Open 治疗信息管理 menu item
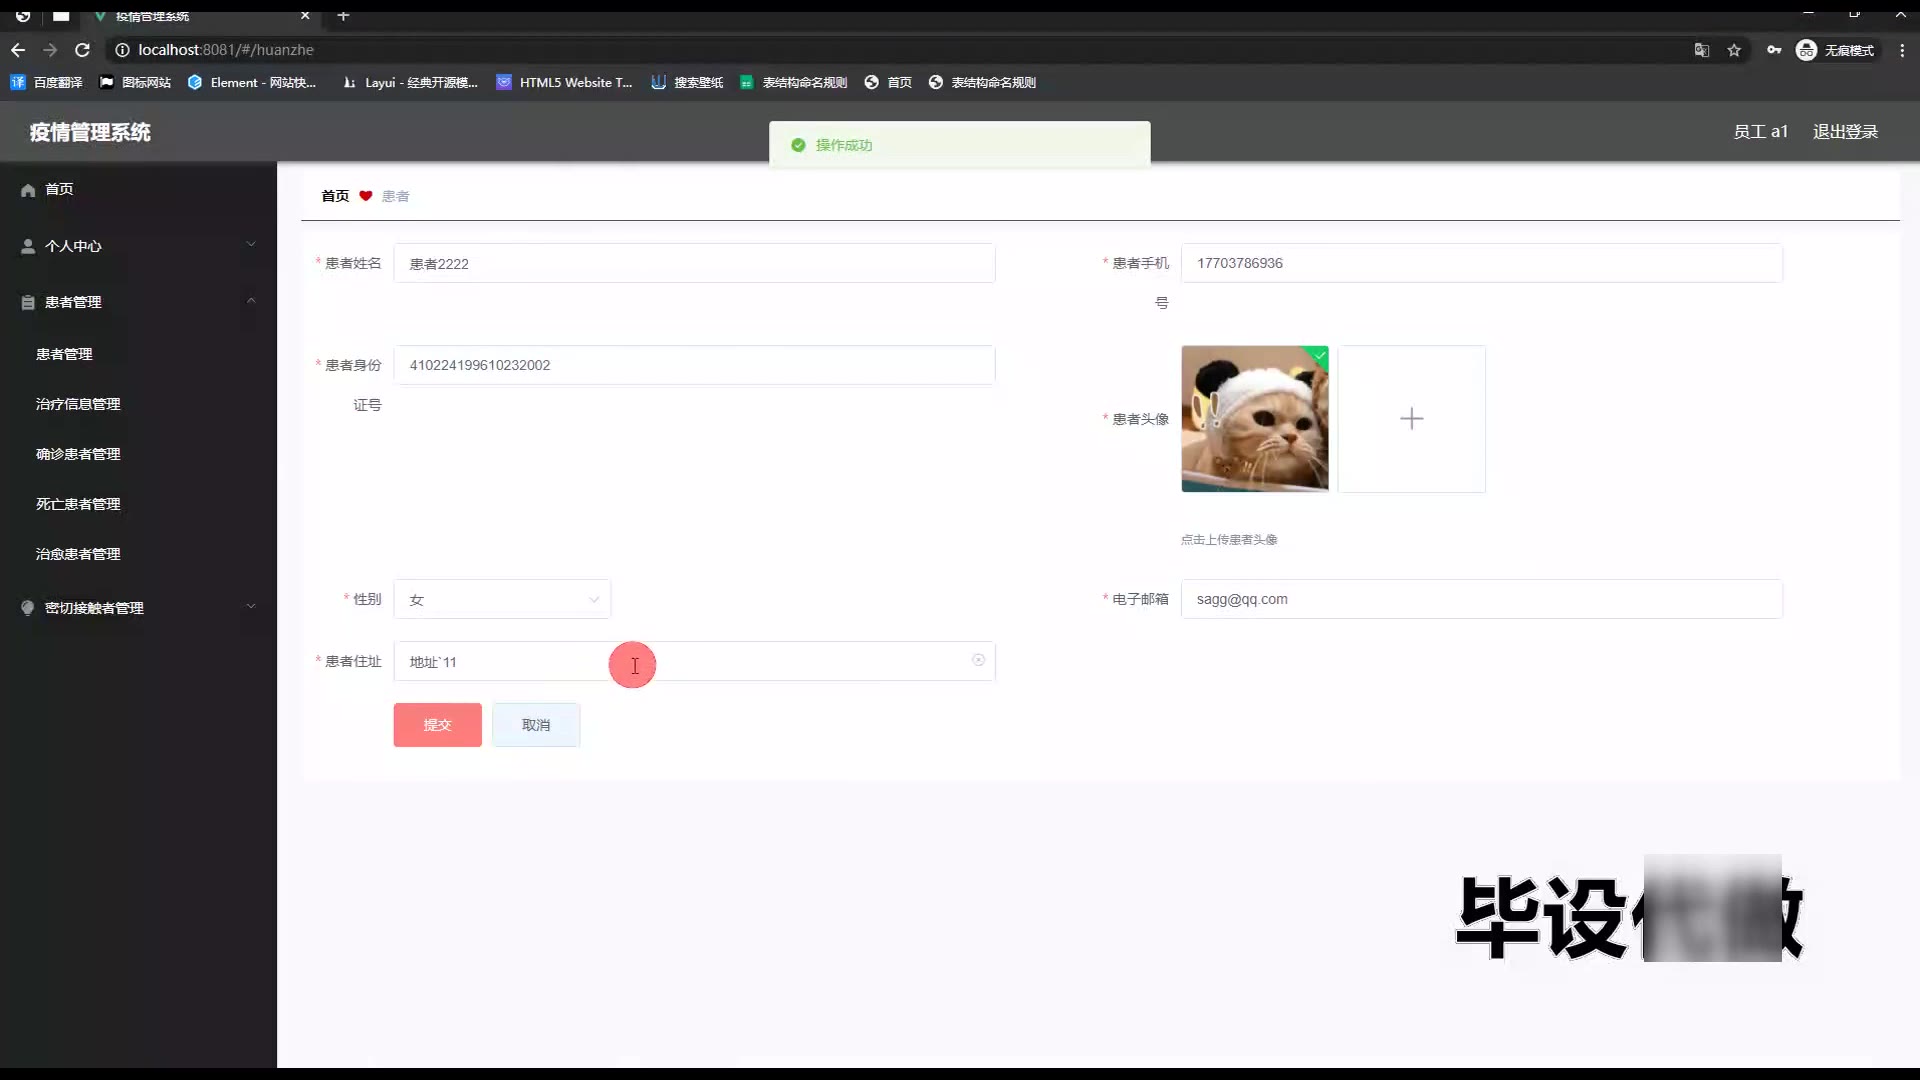The image size is (1920, 1080). 78,404
